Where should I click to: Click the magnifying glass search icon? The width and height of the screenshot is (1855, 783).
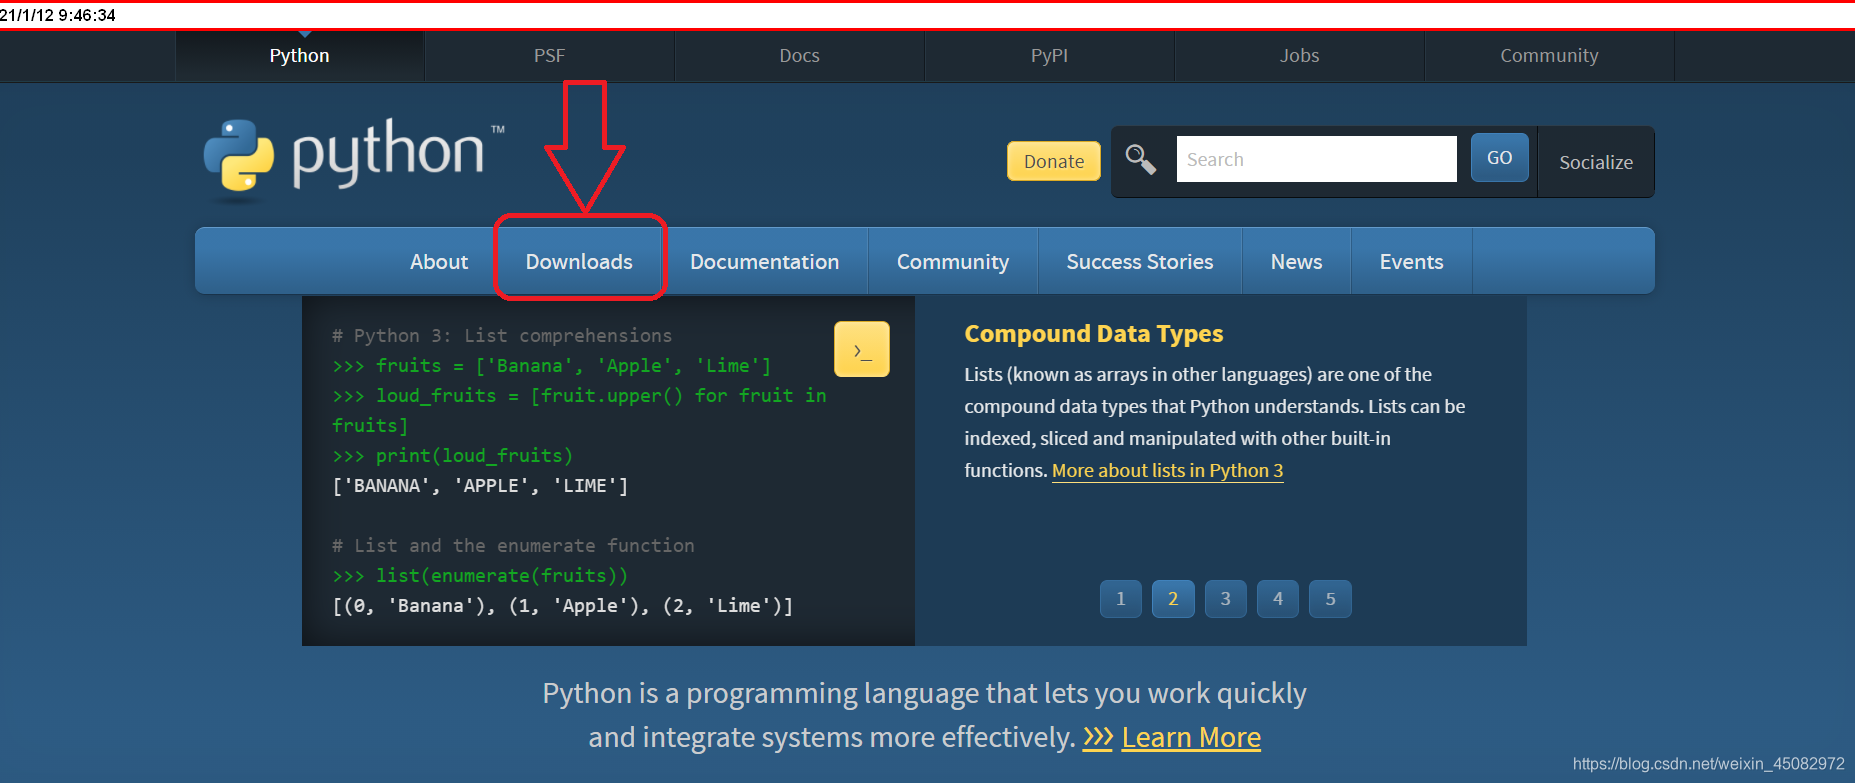1140,159
